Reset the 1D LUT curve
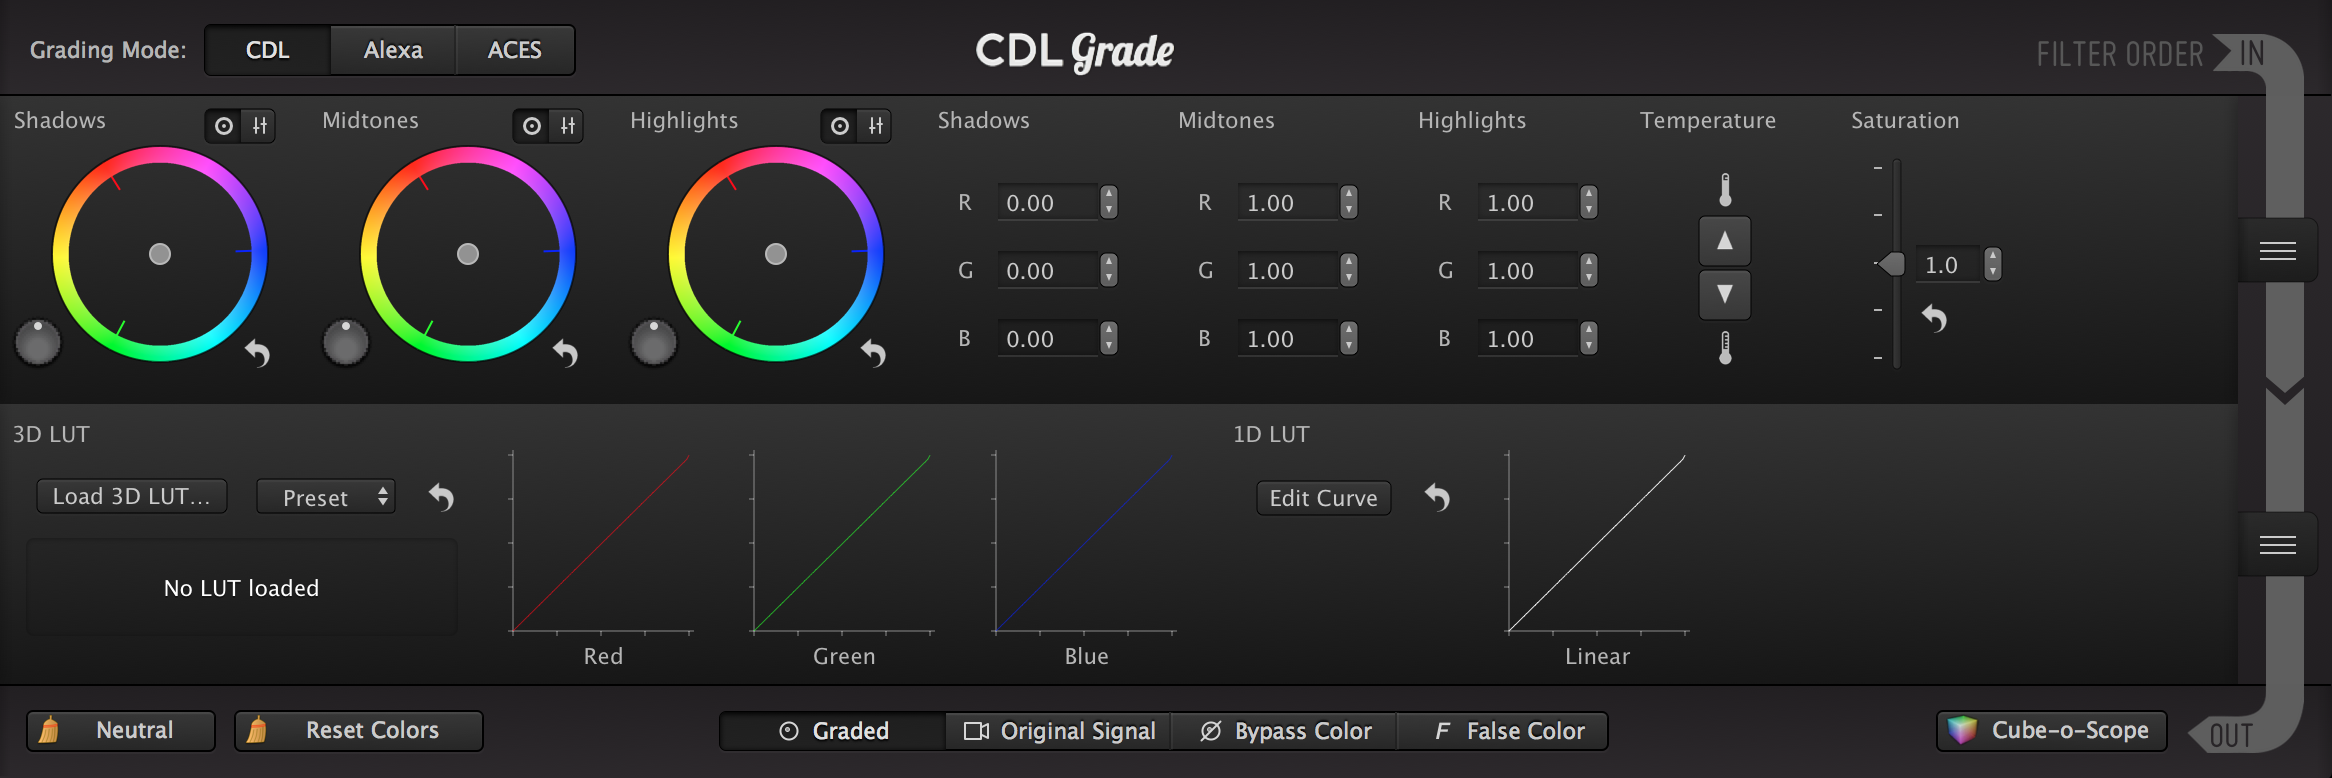Image resolution: width=2332 pixels, height=778 pixels. click(x=1437, y=497)
